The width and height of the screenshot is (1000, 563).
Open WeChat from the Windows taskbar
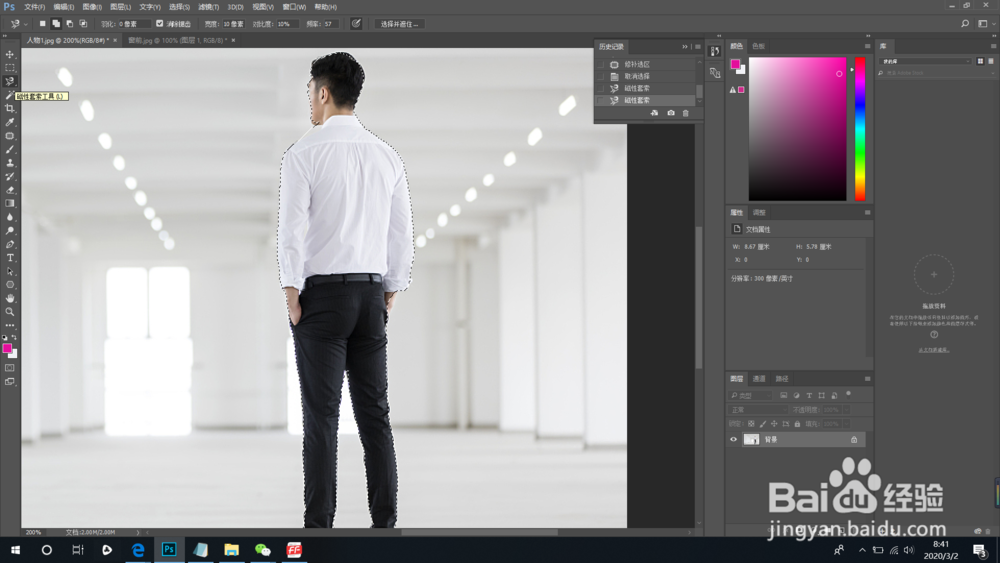(x=263, y=550)
